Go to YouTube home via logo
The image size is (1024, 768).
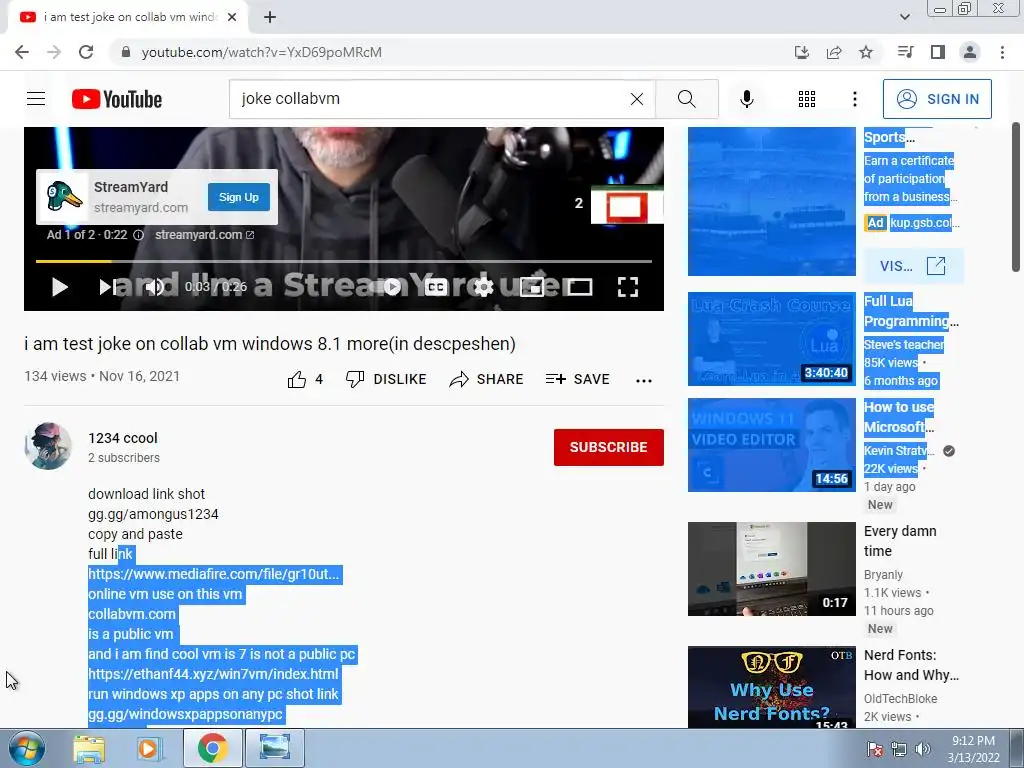pos(117,99)
